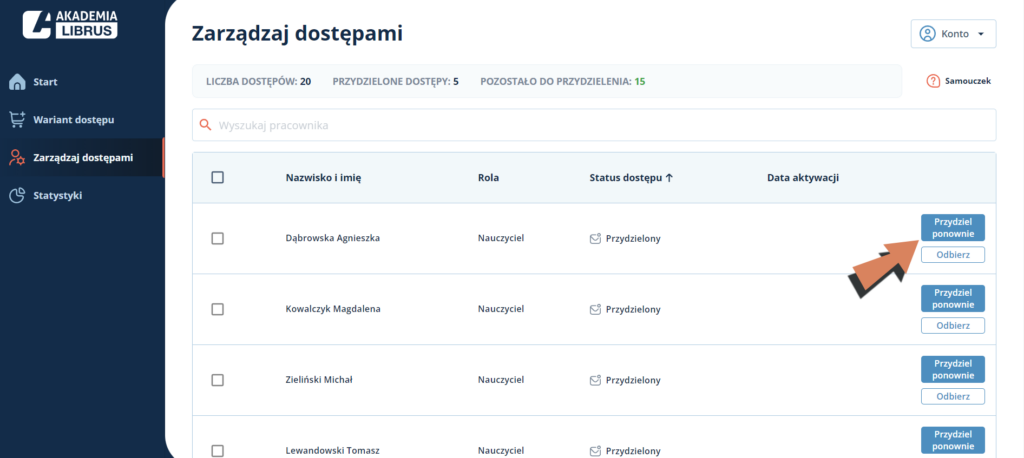Open the Konto dropdown arrow
The width and height of the screenshot is (1024, 458).
click(x=980, y=35)
